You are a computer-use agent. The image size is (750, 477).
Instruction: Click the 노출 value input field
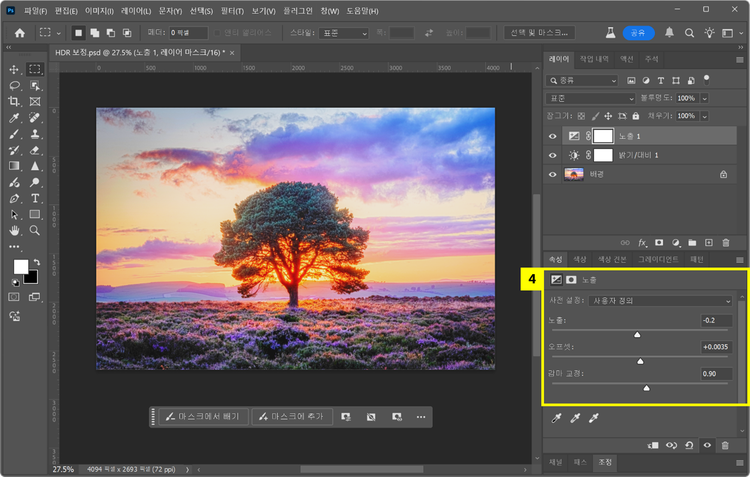(x=715, y=321)
